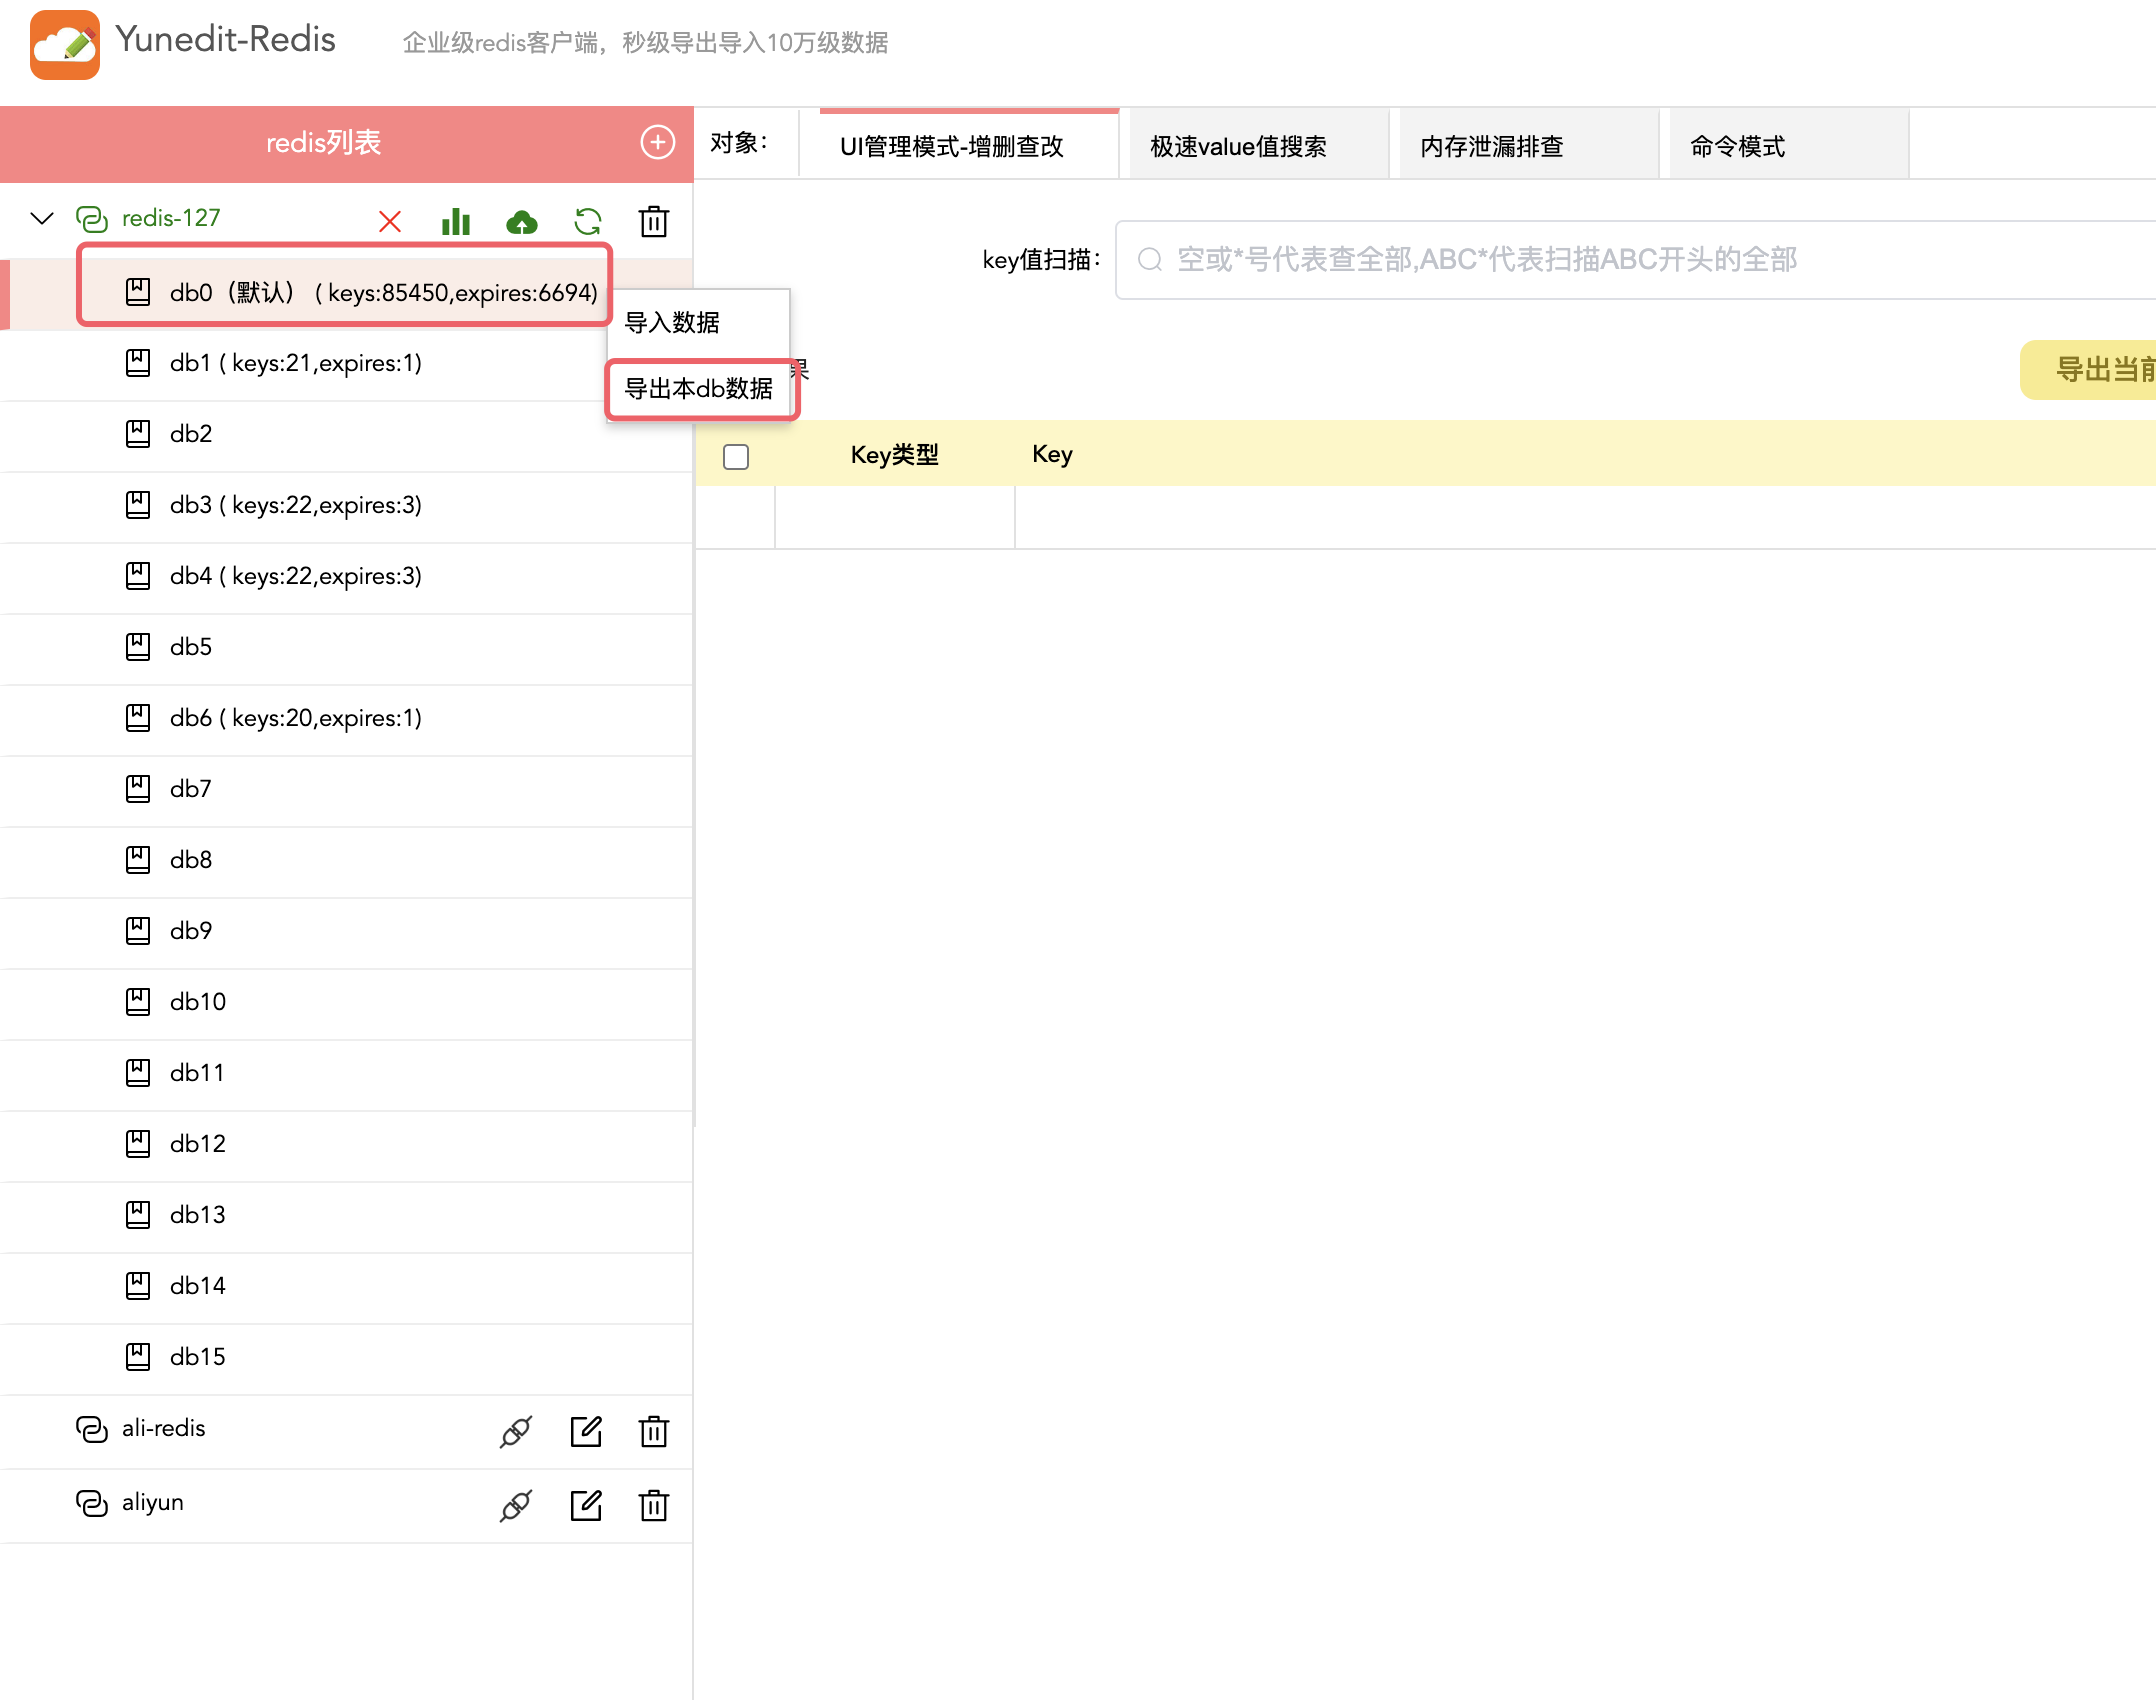
Task: Switch to the 极速value值搜索 tab
Action: pos(1238,146)
